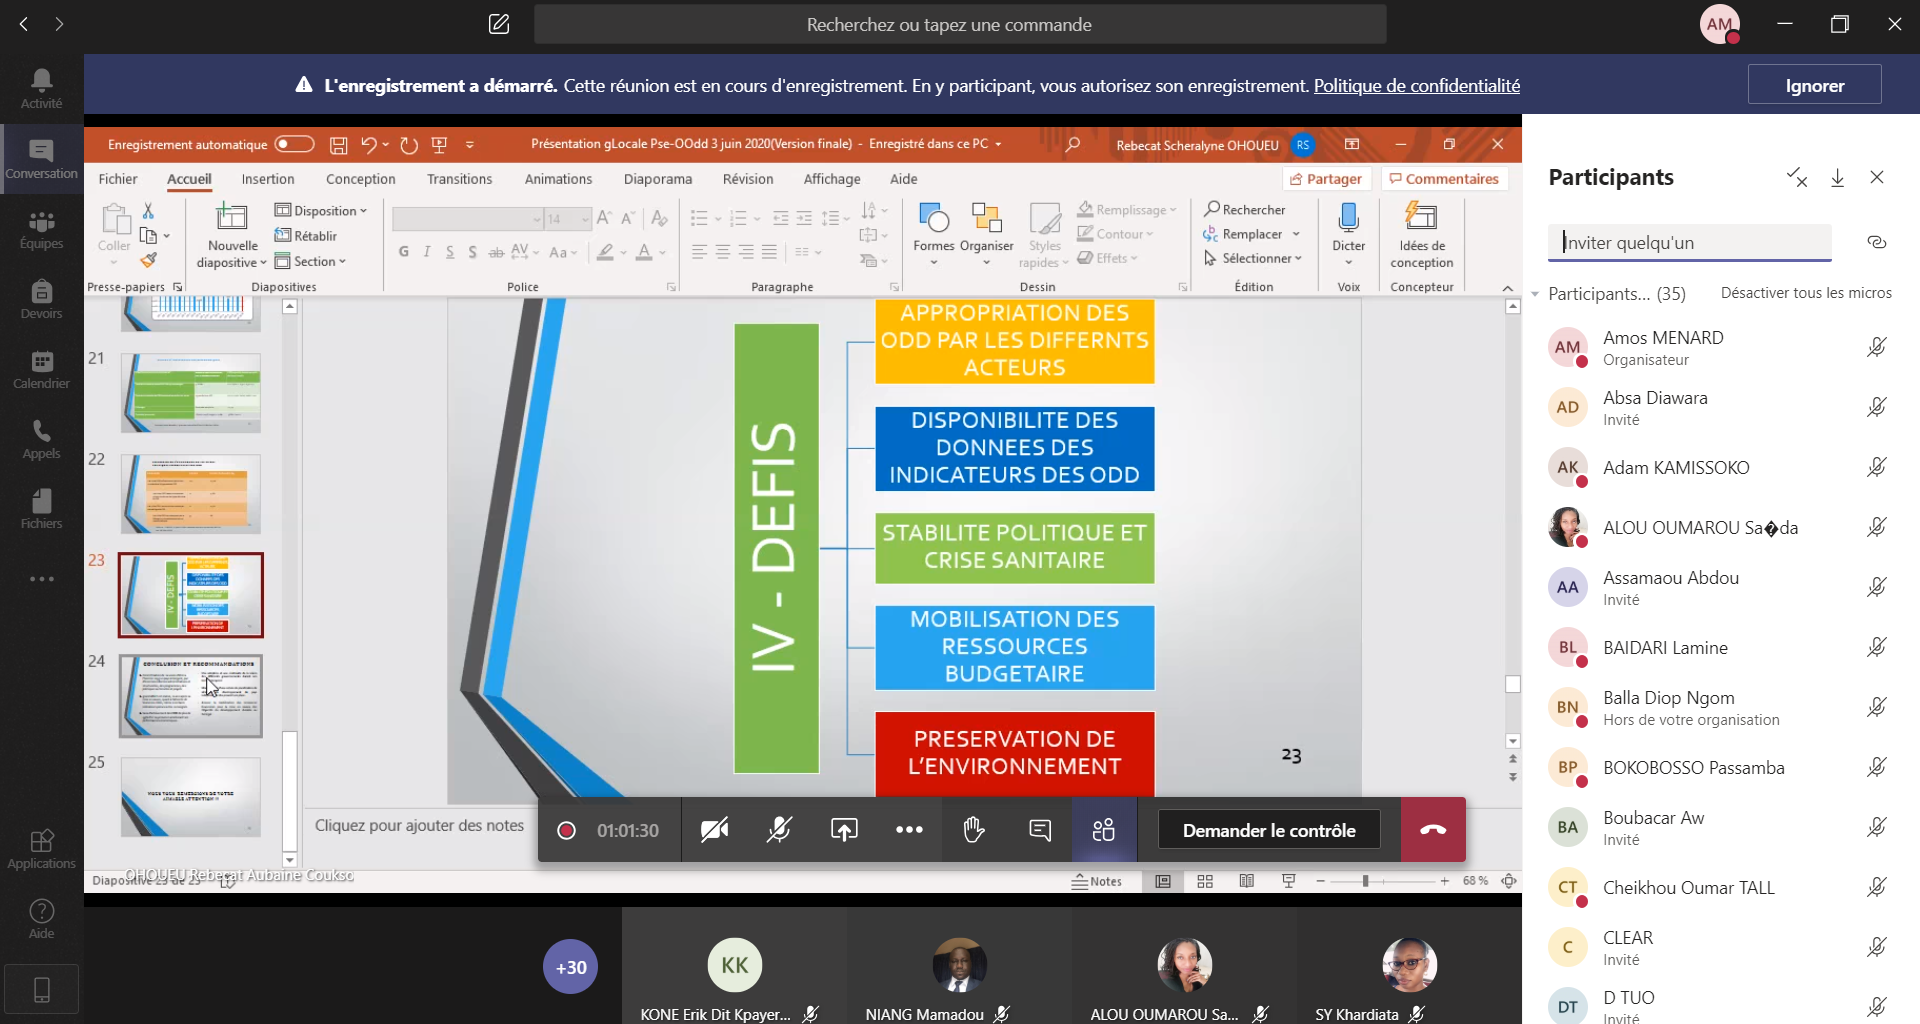The width and height of the screenshot is (1920, 1024).
Task: Switch to slide sorter view
Action: [1205, 881]
